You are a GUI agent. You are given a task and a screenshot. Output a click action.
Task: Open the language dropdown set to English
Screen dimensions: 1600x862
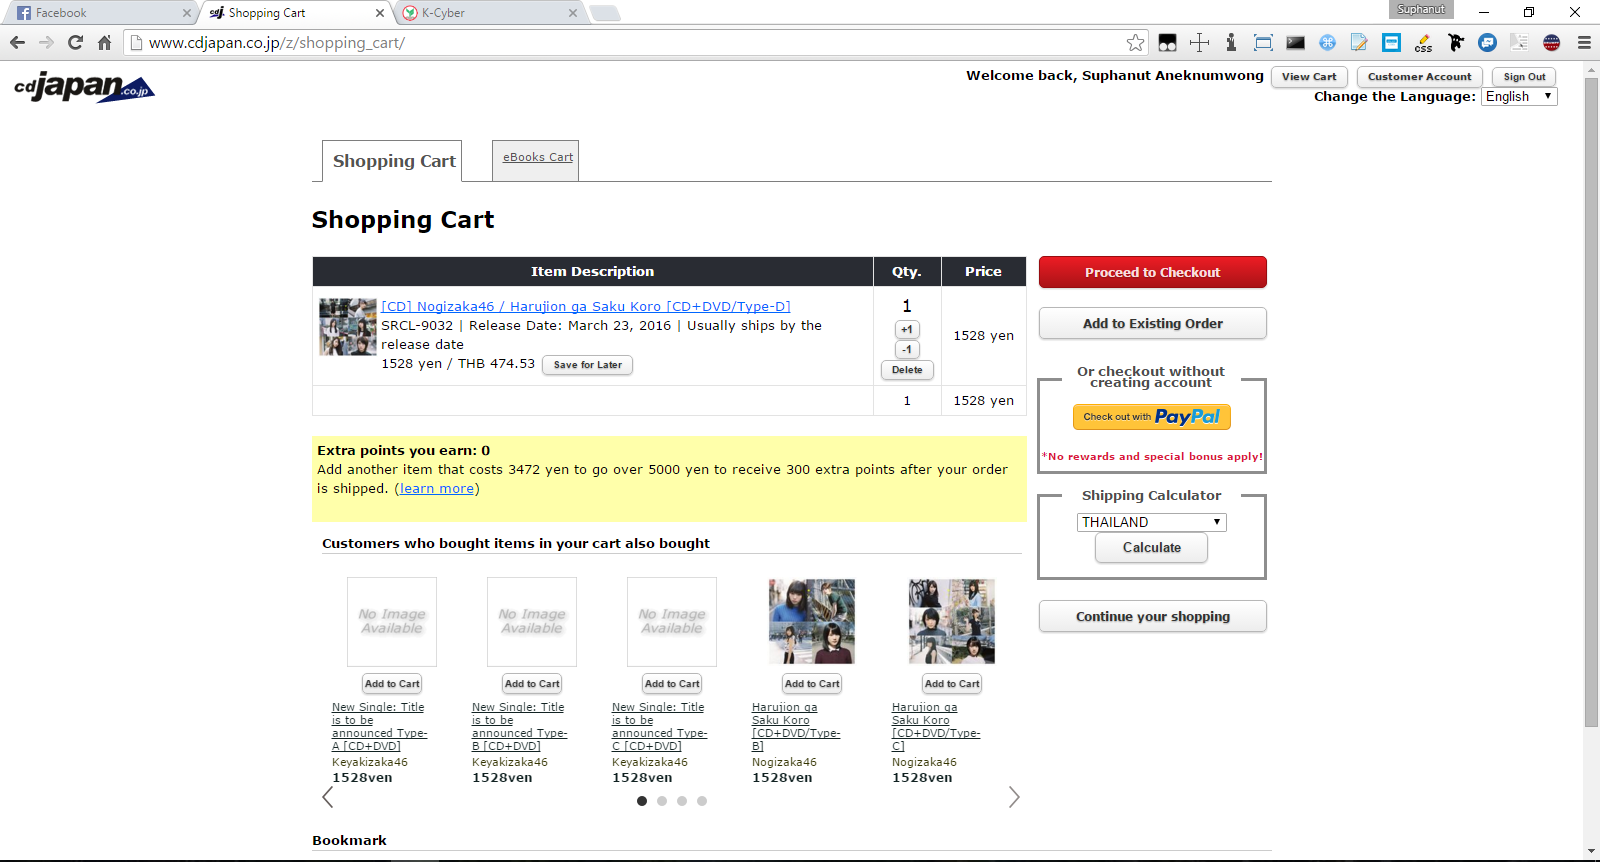point(1519,97)
